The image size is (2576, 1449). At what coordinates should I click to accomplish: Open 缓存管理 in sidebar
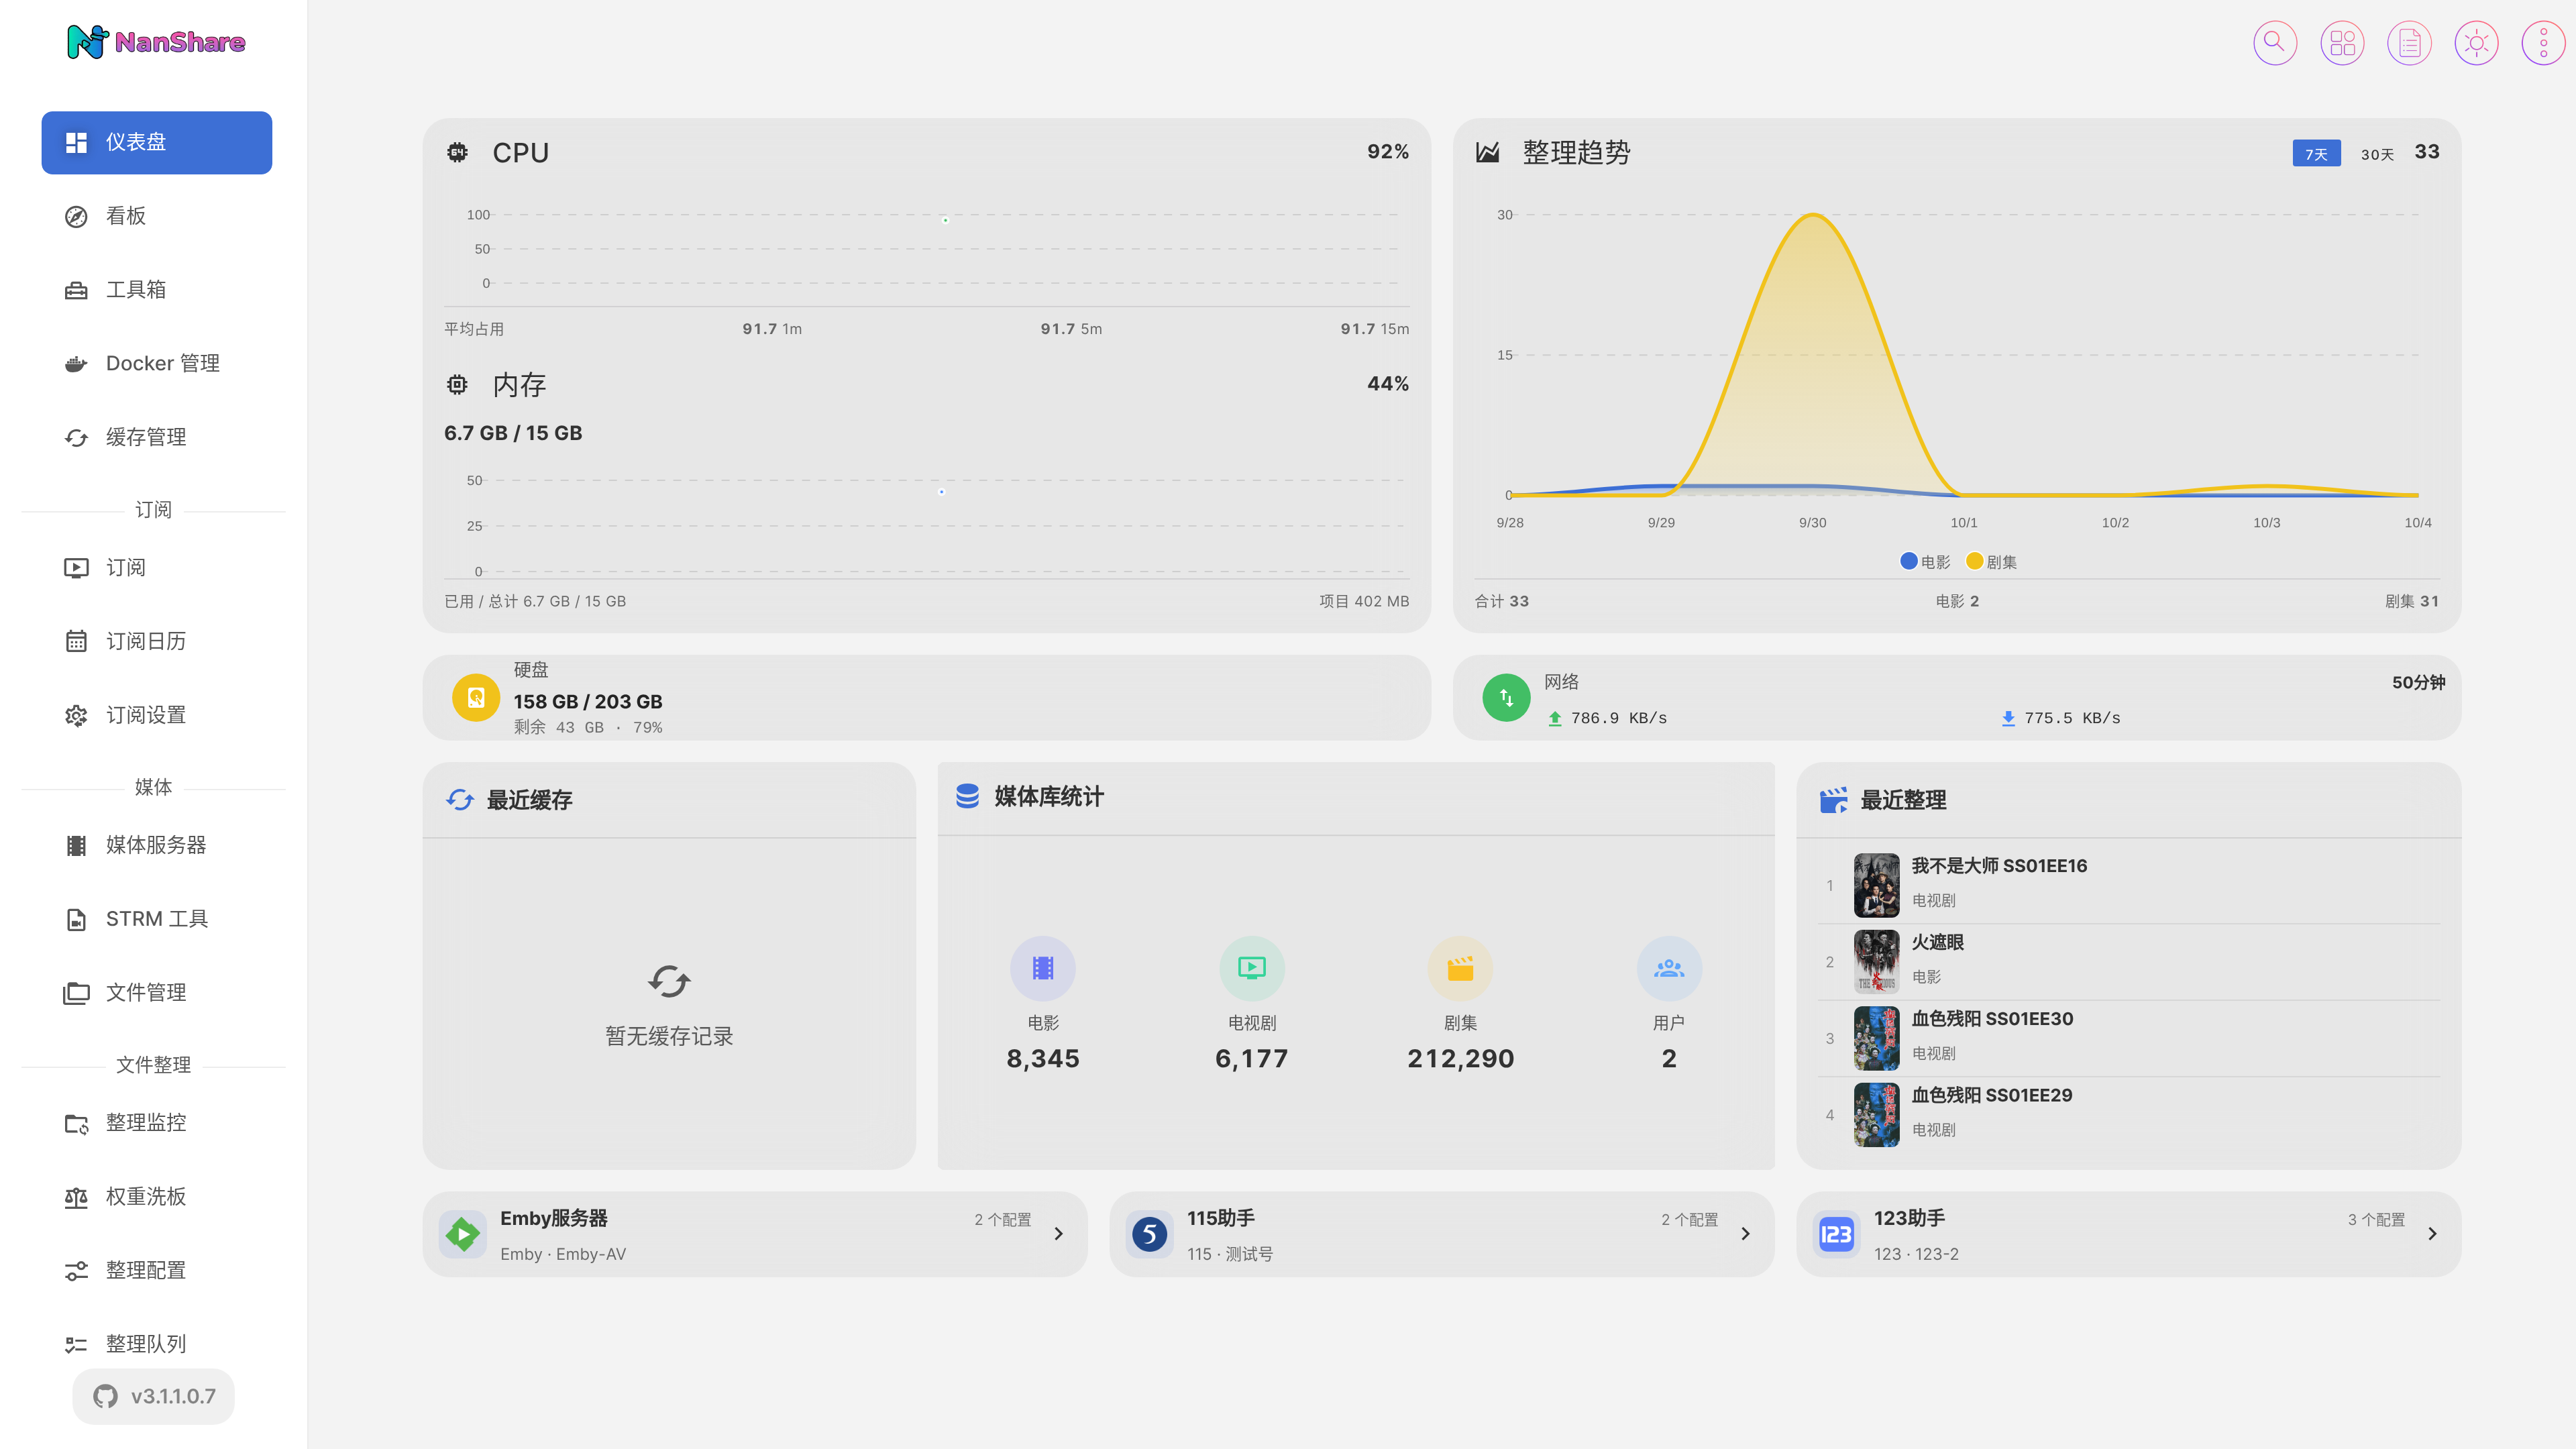tap(157, 437)
